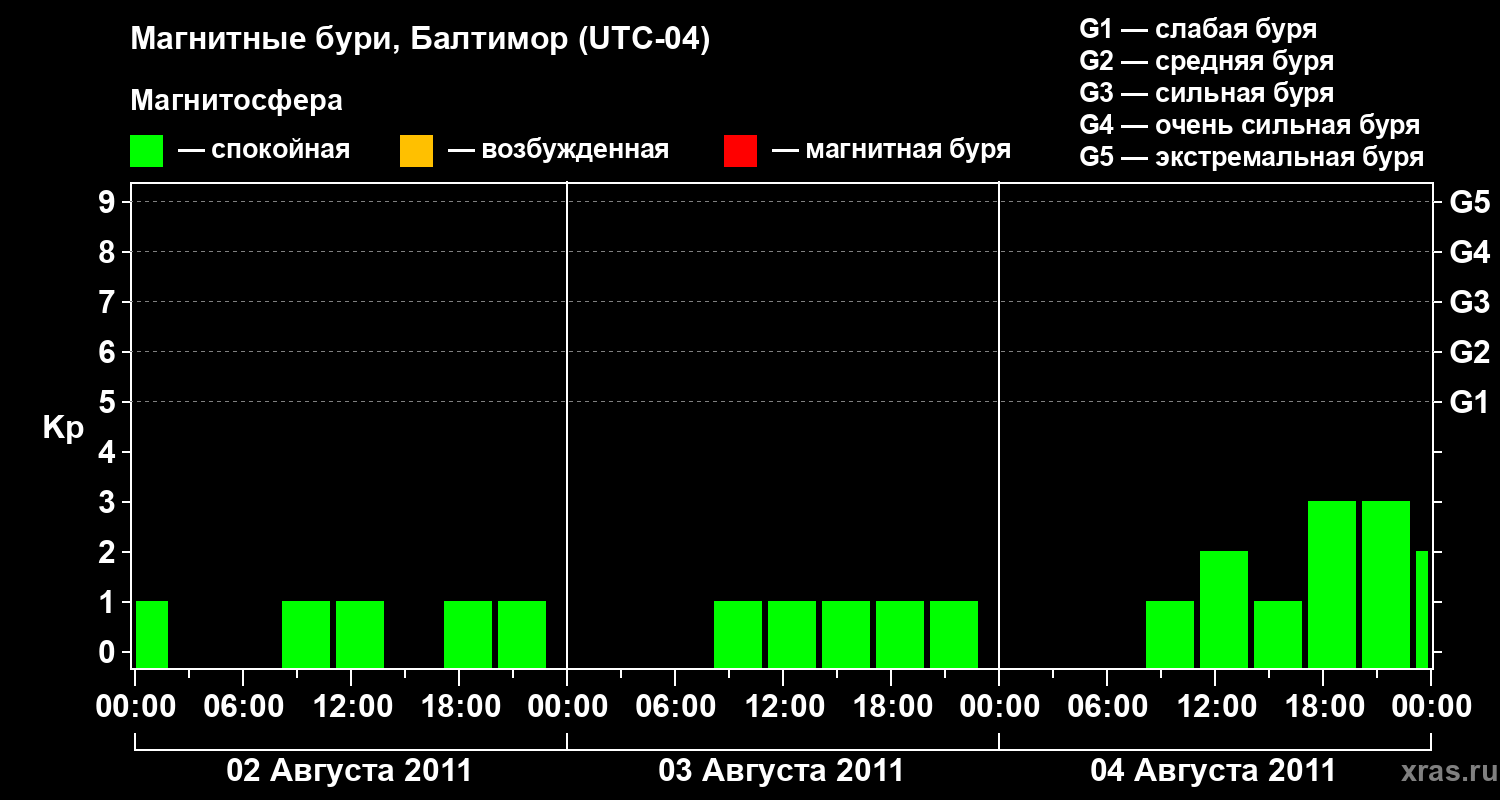
Task: Click 'G1 — слабая буря' legend line
Action: [1198, 29]
